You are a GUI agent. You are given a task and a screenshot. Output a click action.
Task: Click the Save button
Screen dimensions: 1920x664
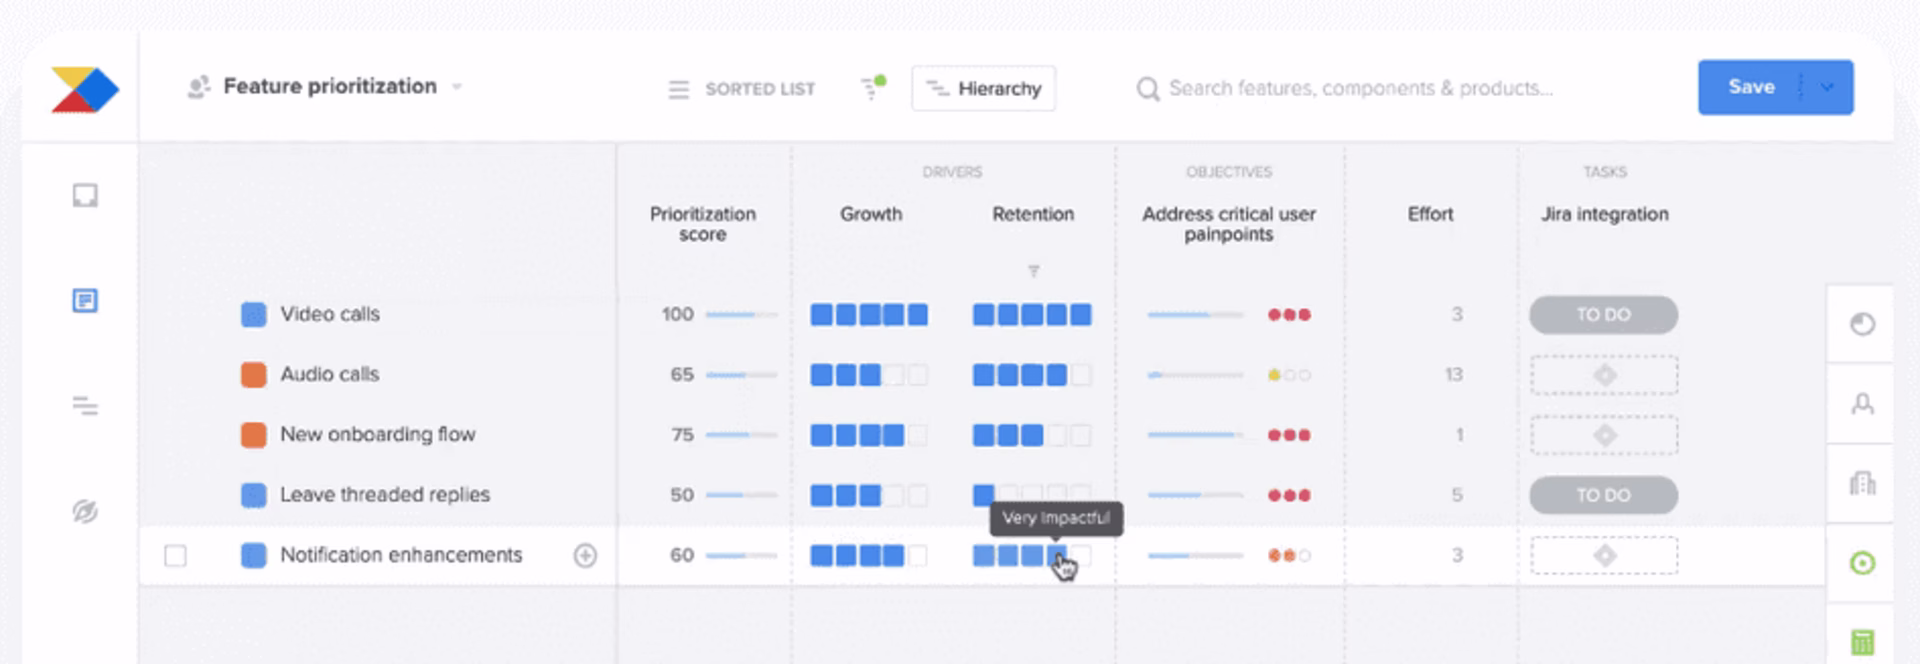coord(1751,87)
